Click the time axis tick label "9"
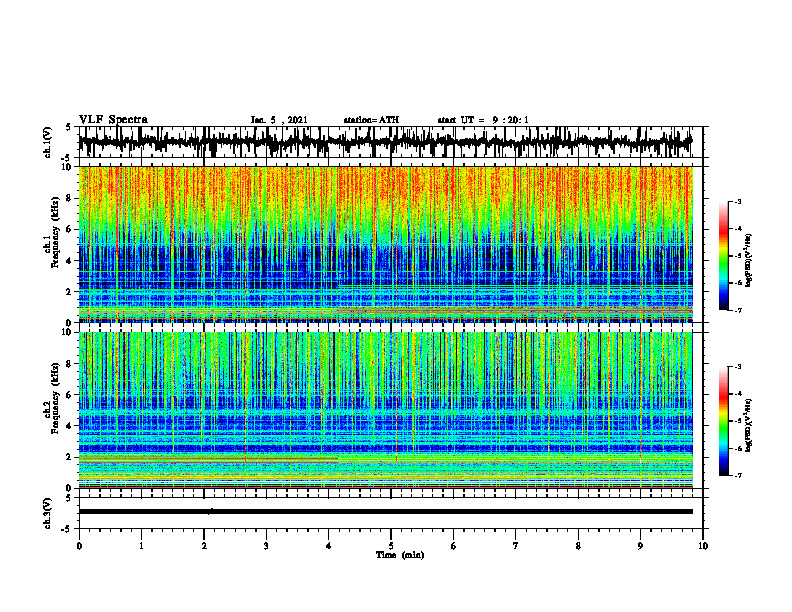792x612 pixels. (x=640, y=546)
